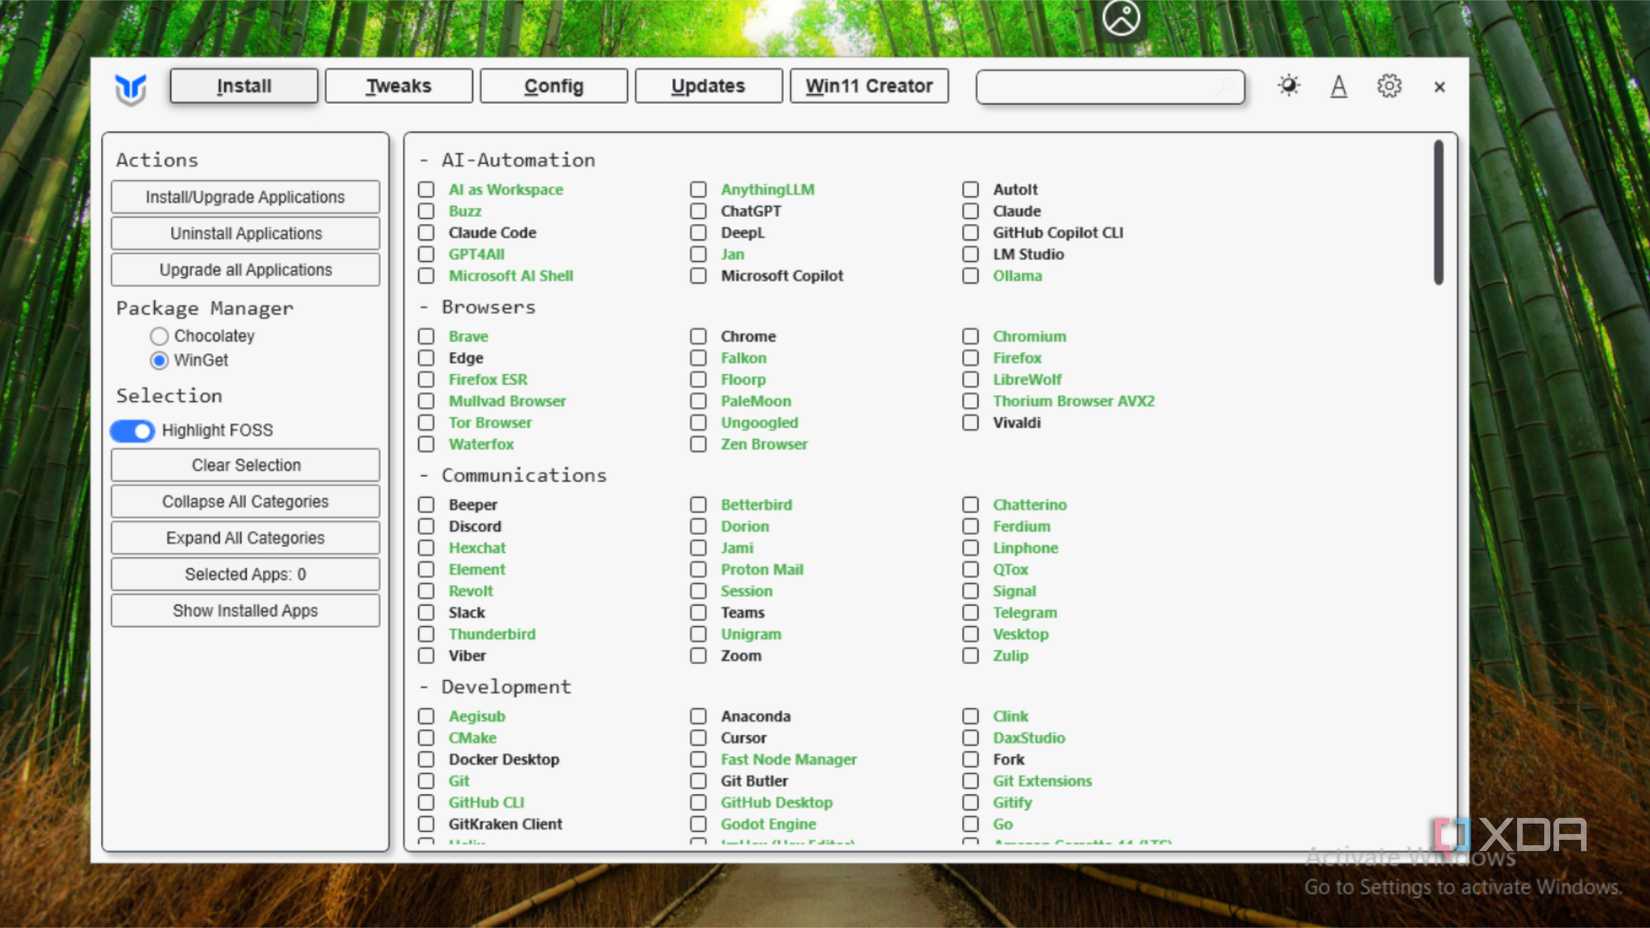Image resolution: width=1650 pixels, height=928 pixels.
Task: Focus the search input field
Action: click(x=1108, y=87)
